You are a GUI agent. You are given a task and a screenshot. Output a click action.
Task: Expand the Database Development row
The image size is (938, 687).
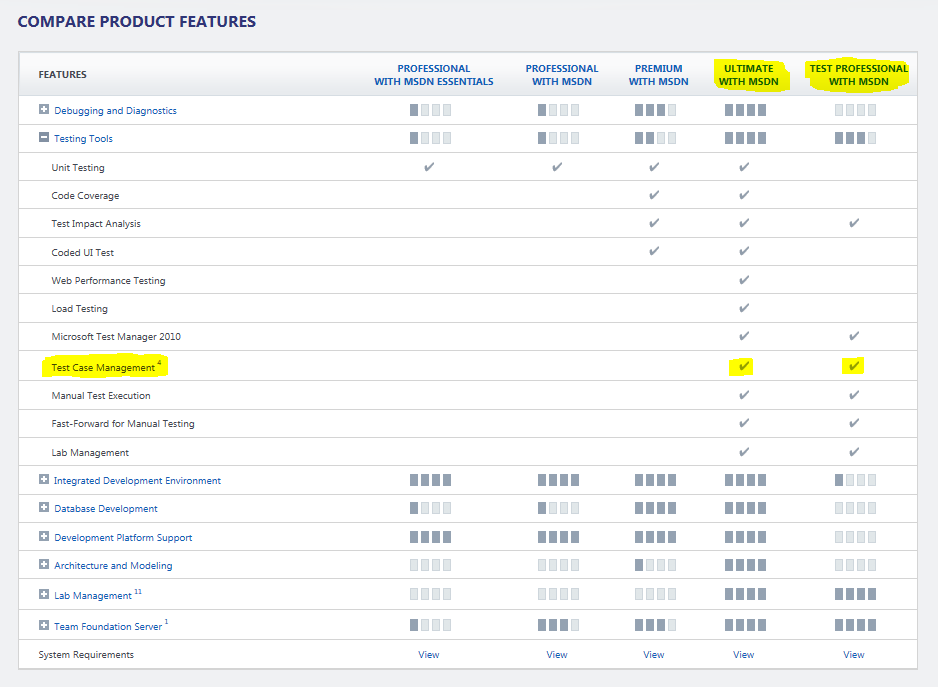pyautogui.click(x=44, y=507)
